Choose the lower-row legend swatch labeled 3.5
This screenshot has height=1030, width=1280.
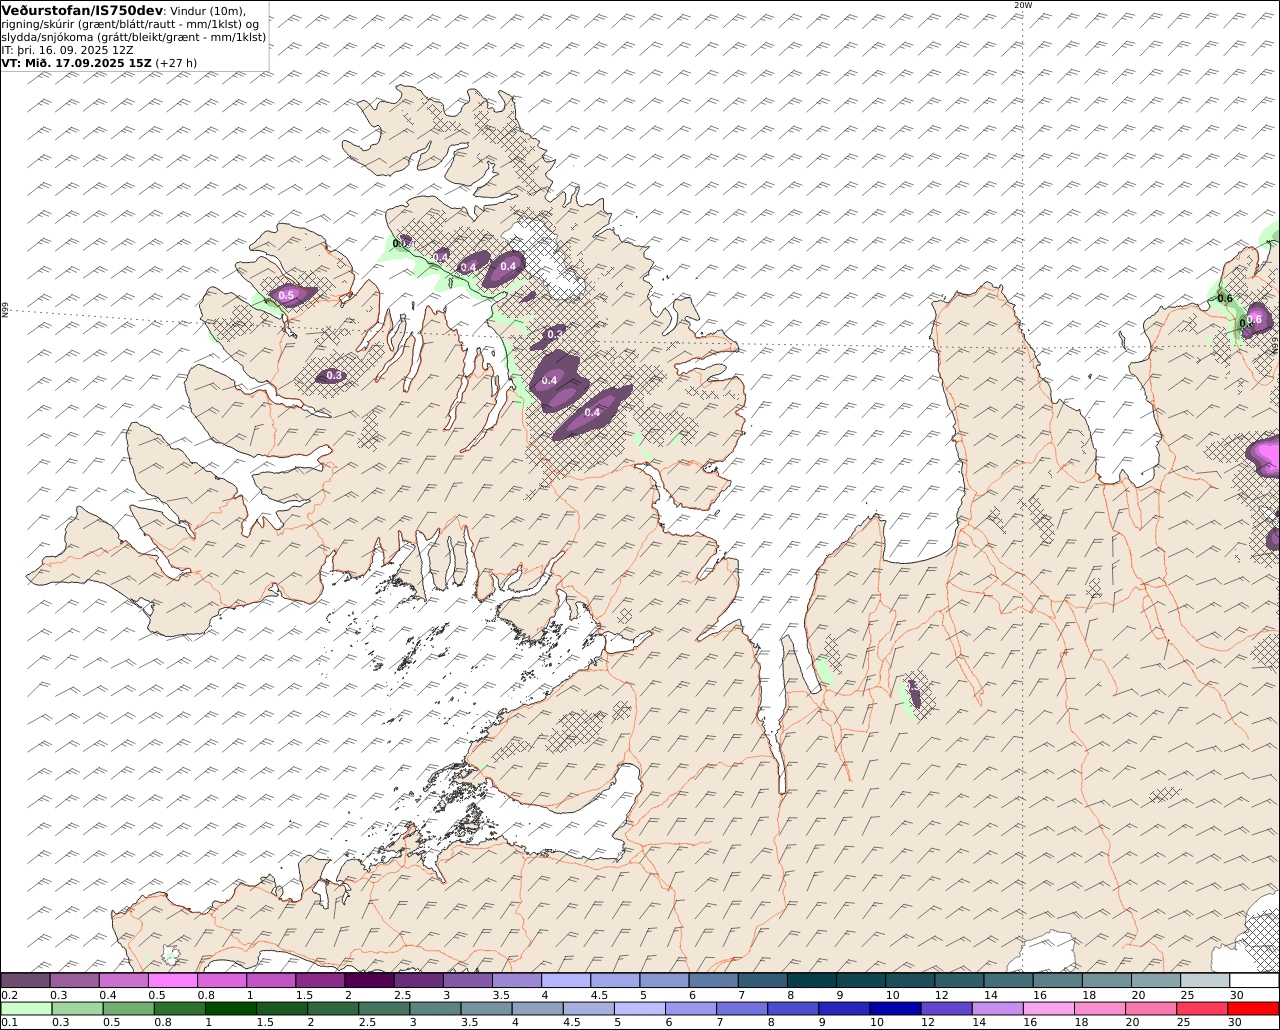(486, 1008)
